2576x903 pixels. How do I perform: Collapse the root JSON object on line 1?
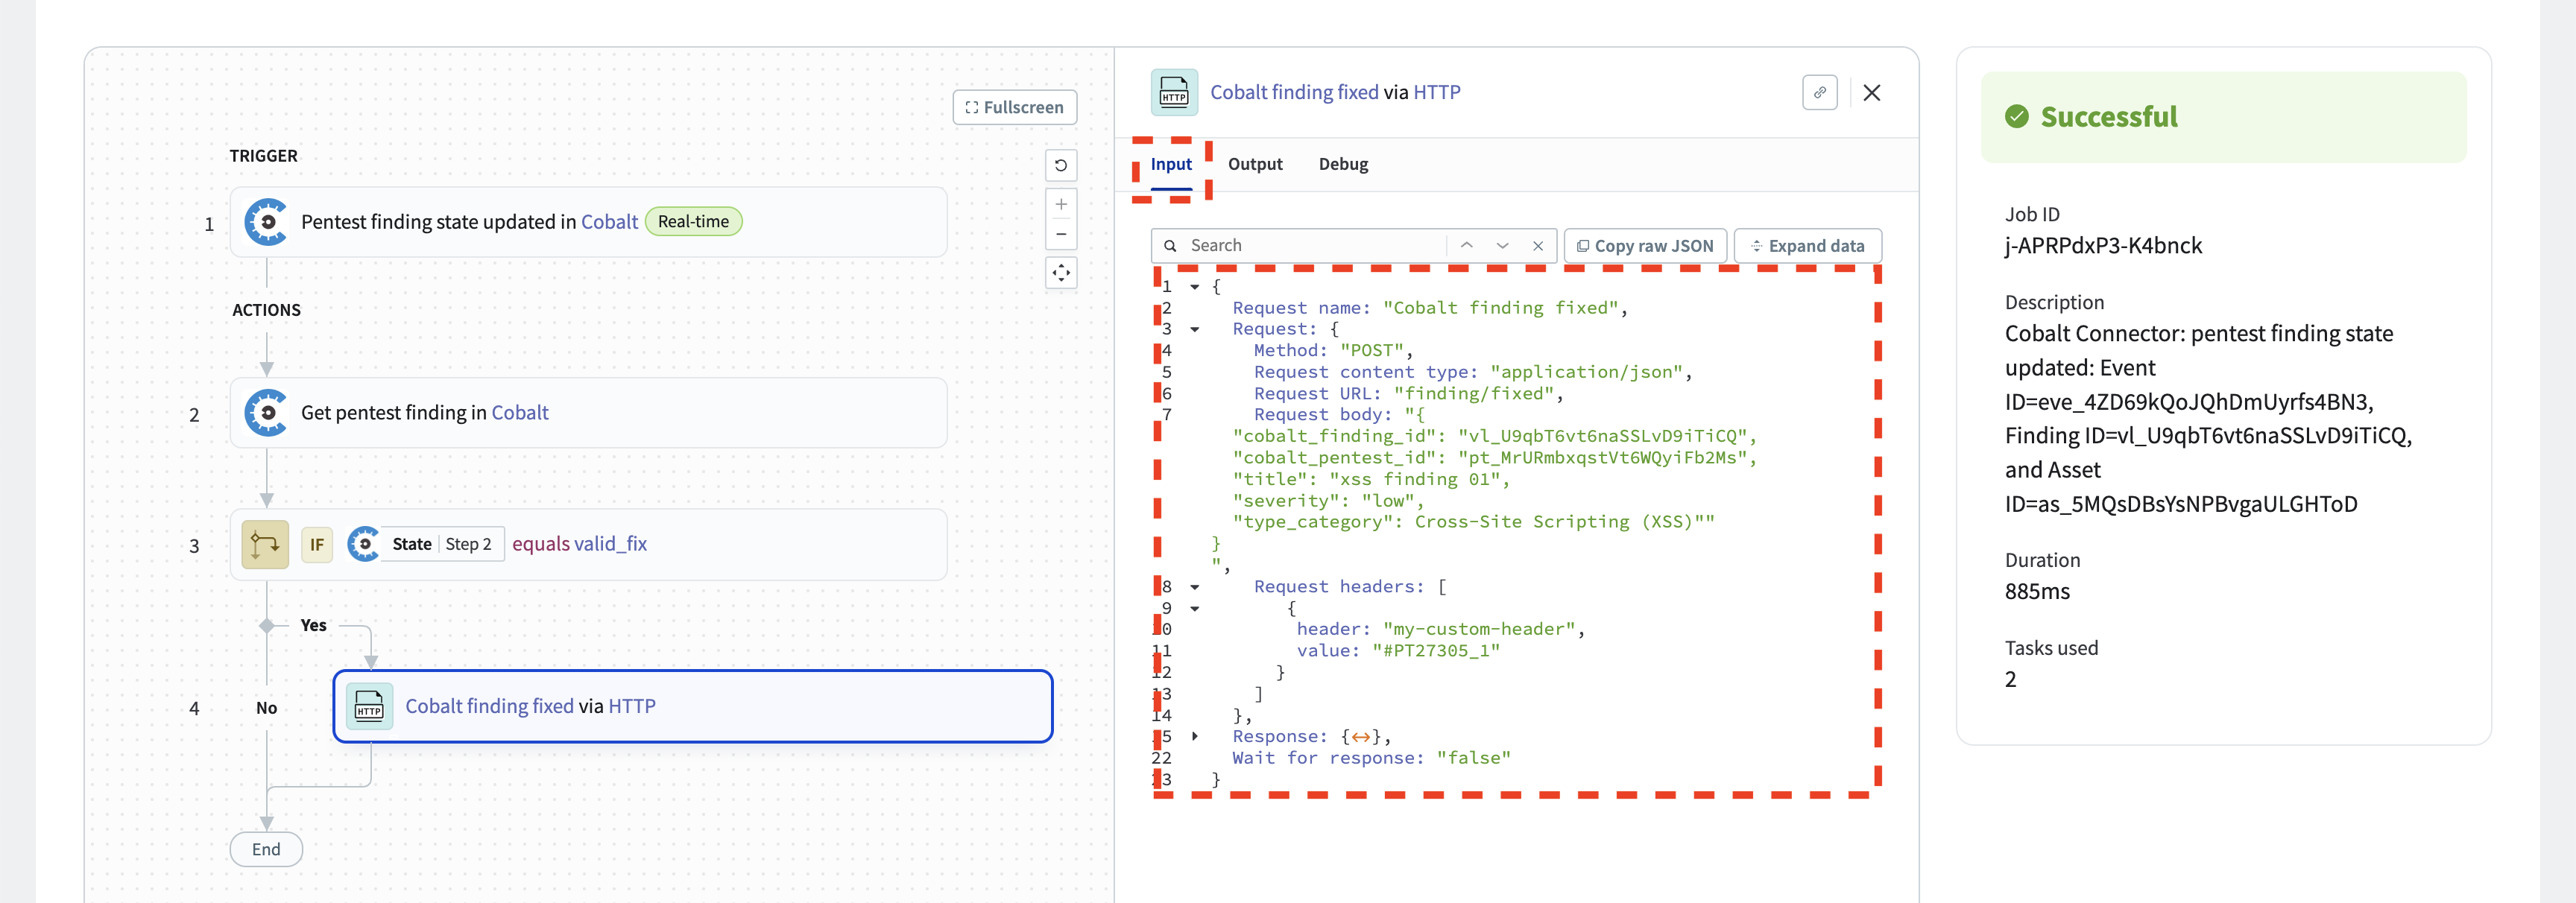coord(1194,287)
